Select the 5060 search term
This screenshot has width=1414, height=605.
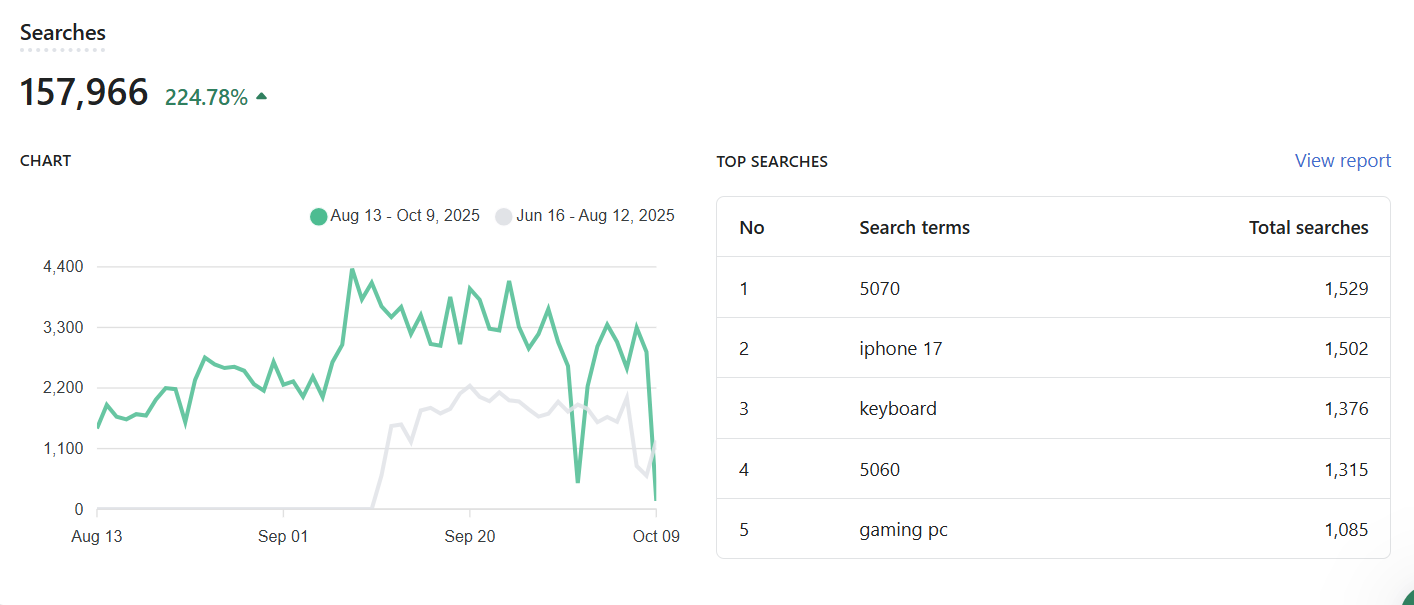point(879,470)
